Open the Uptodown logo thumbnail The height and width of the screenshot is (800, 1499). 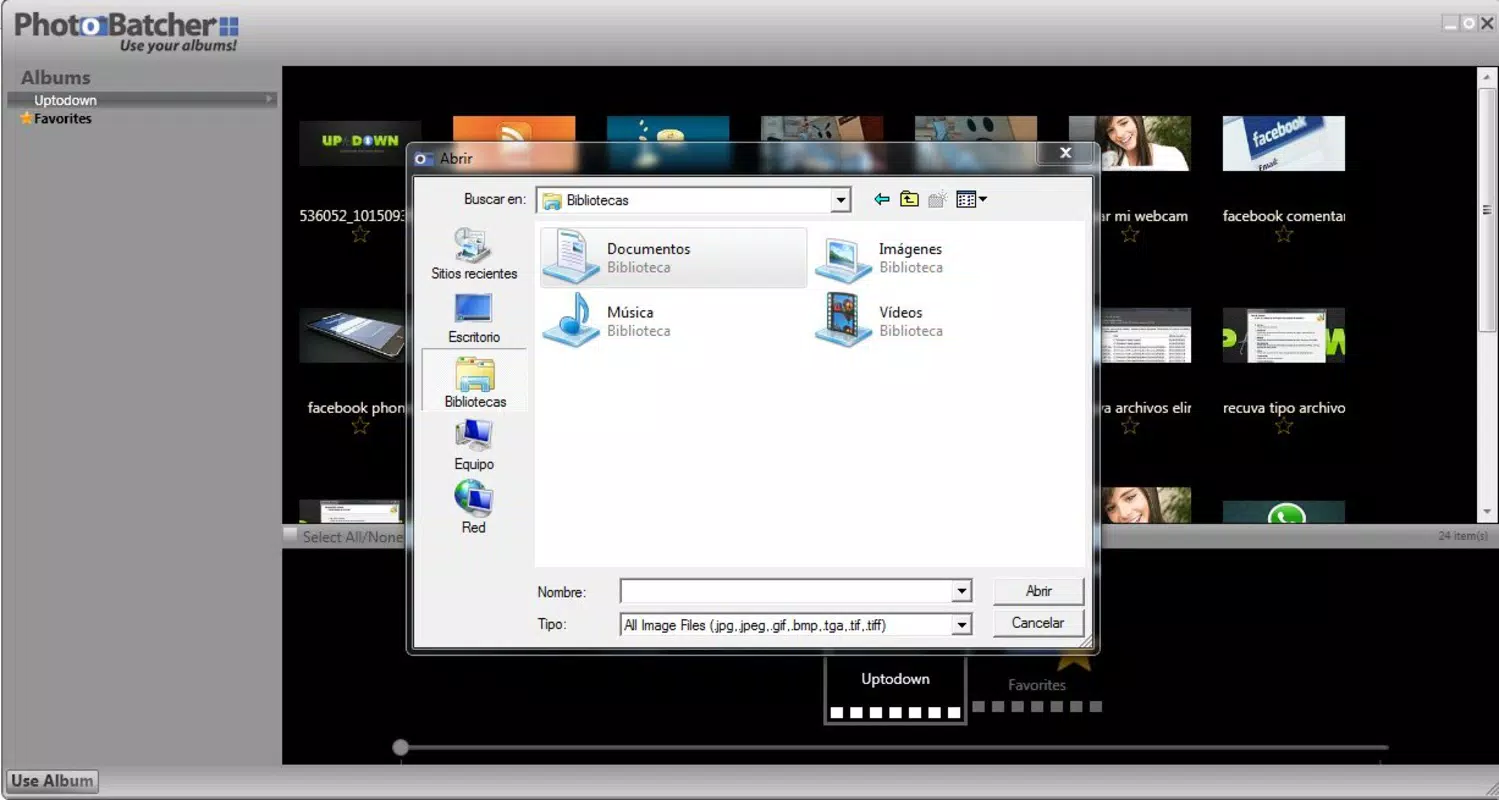(x=360, y=141)
